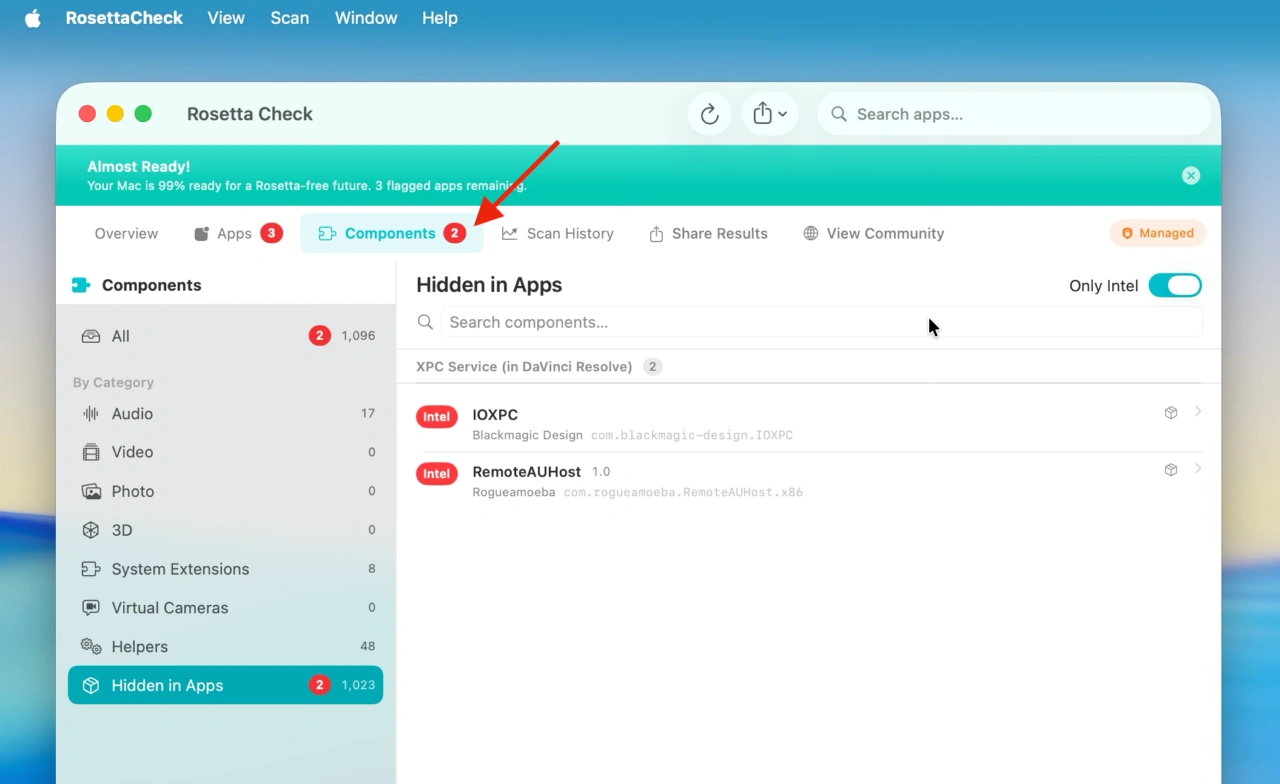Image resolution: width=1280 pixels, height=784 pixels.
Task: Click the Hidden in Apps heading
Action: (x=489, y=285)
